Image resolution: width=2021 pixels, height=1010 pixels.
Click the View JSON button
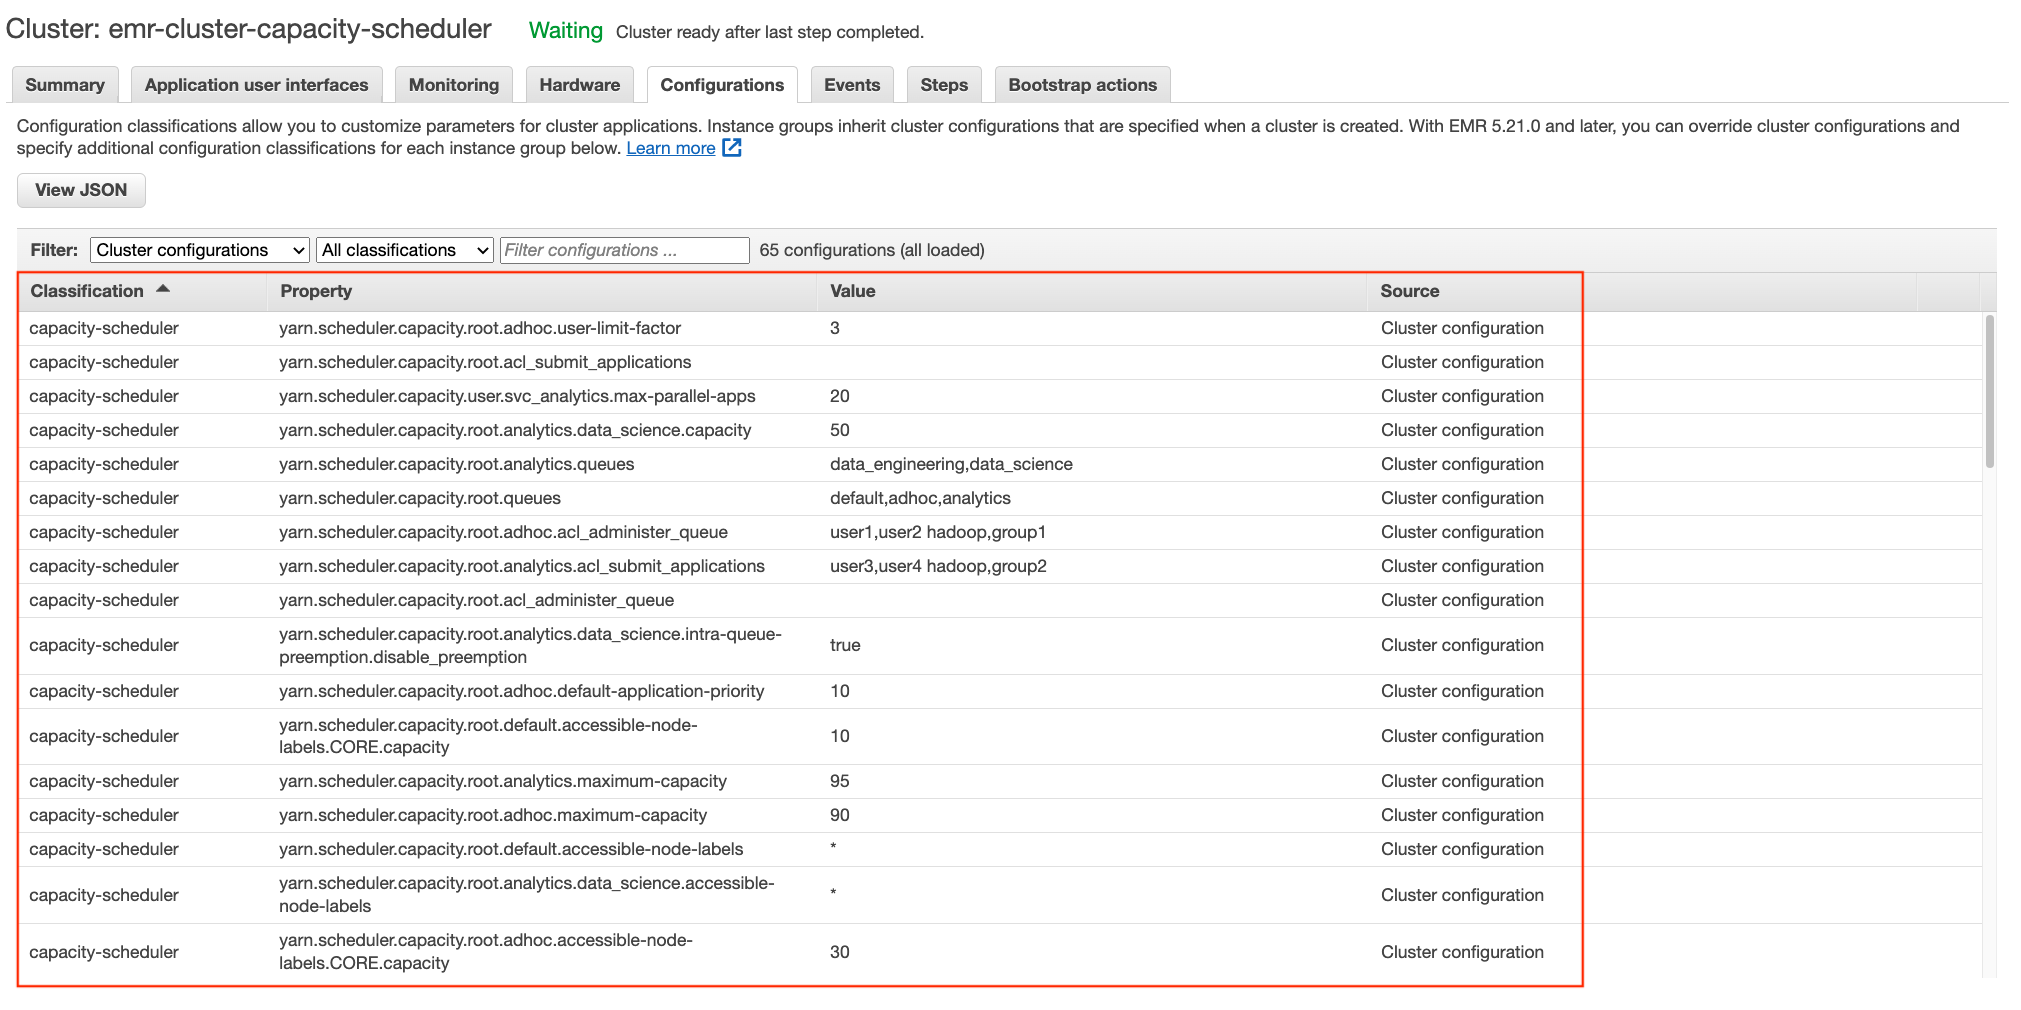pyautogui.click(x=80, y=190)
